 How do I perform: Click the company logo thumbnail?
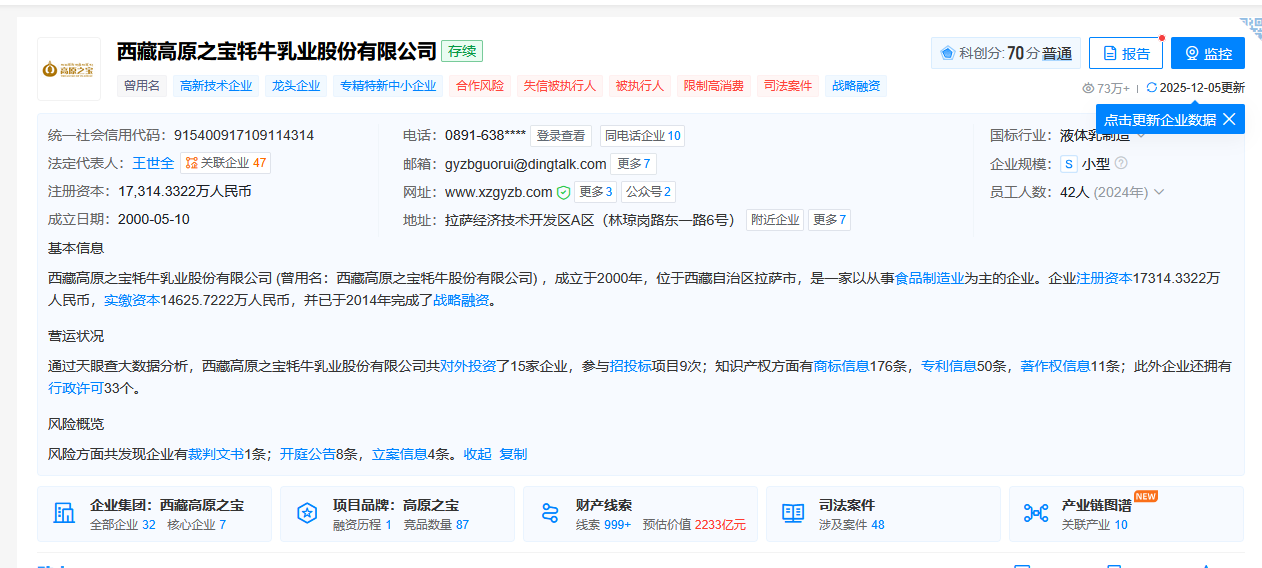pos(69,69)
